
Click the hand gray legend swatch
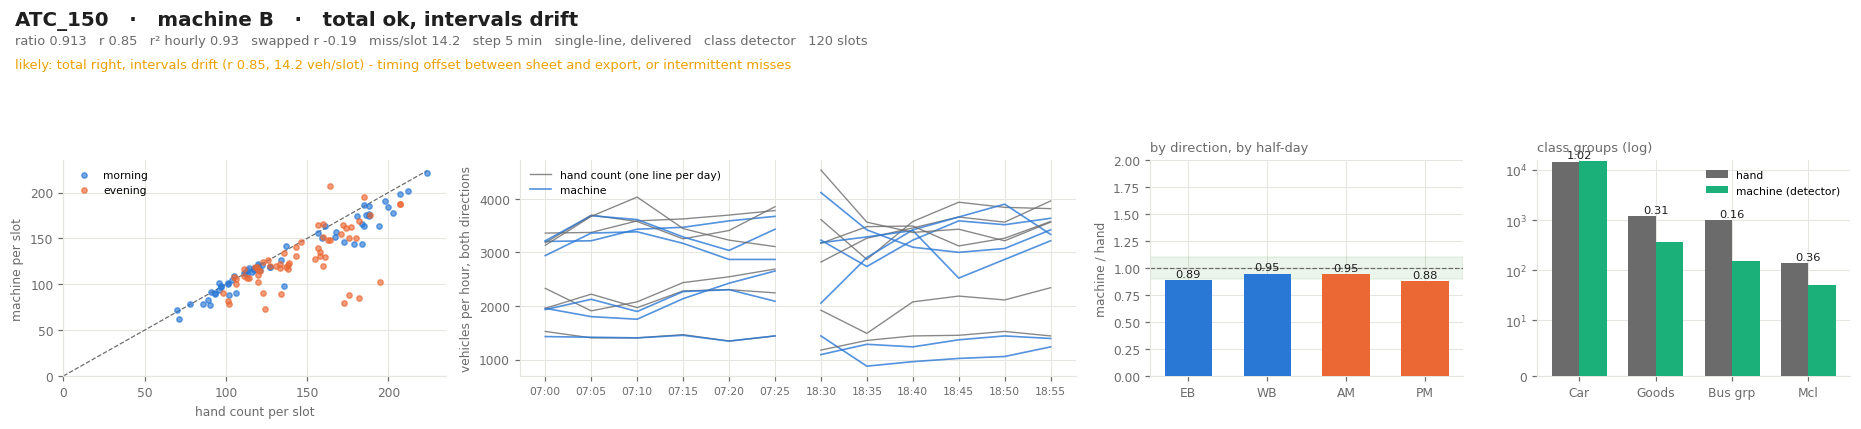(x=1717, y=175)
